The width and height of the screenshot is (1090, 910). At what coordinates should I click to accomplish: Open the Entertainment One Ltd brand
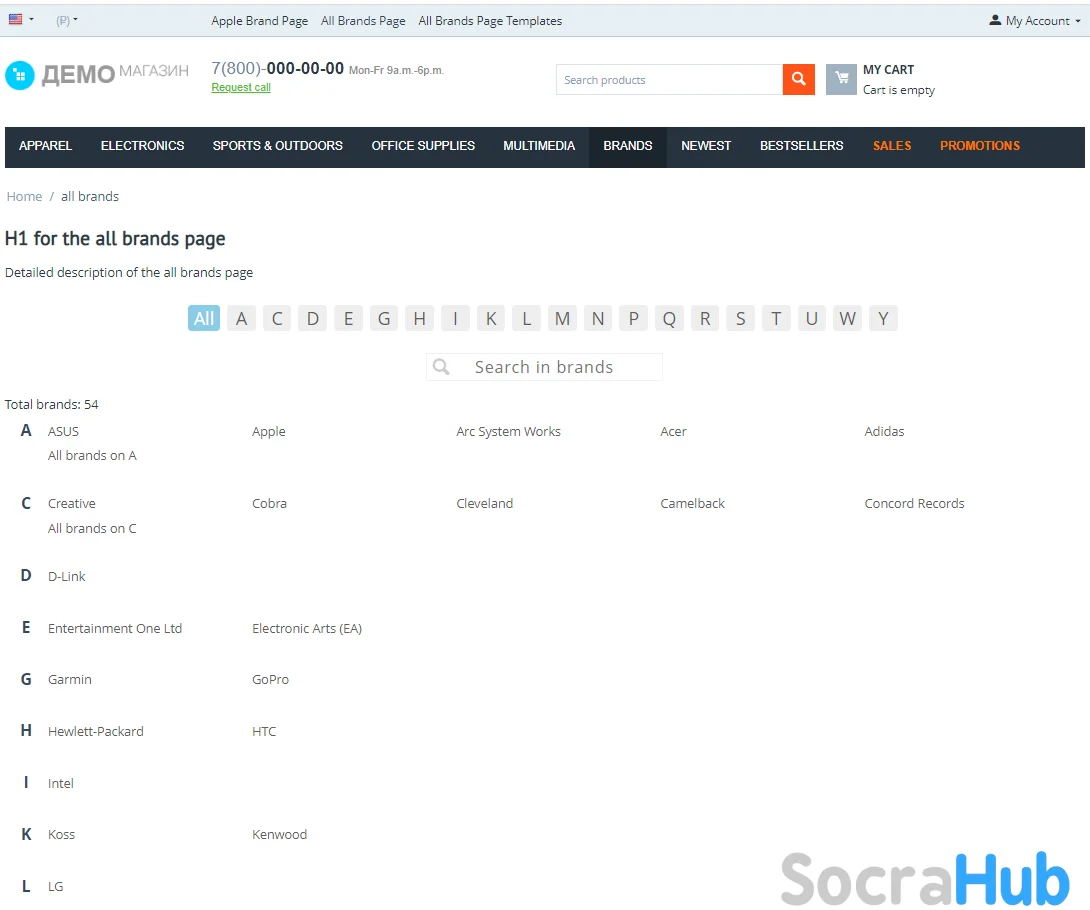[115, 628]
